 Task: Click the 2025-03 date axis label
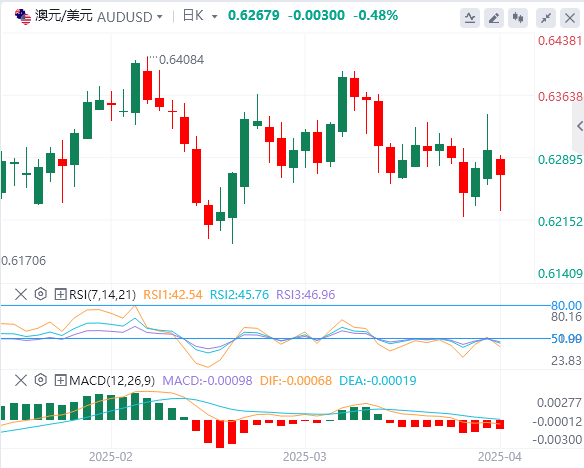point(305,456)
